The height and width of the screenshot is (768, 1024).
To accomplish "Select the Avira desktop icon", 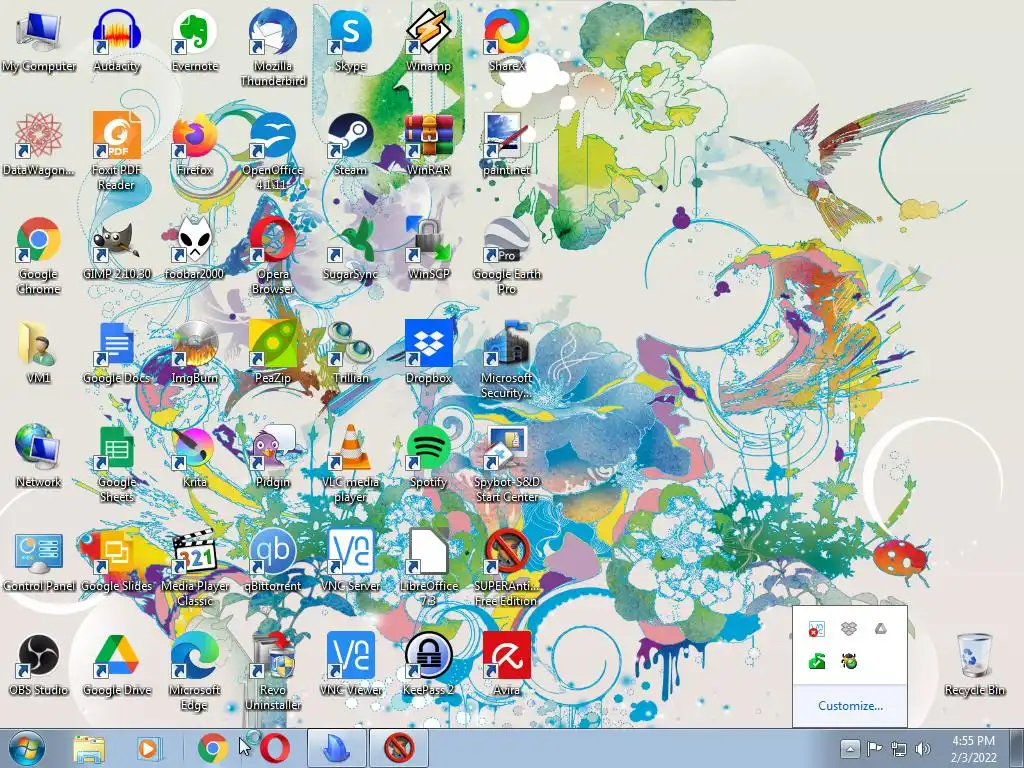I will coord(507,664).
